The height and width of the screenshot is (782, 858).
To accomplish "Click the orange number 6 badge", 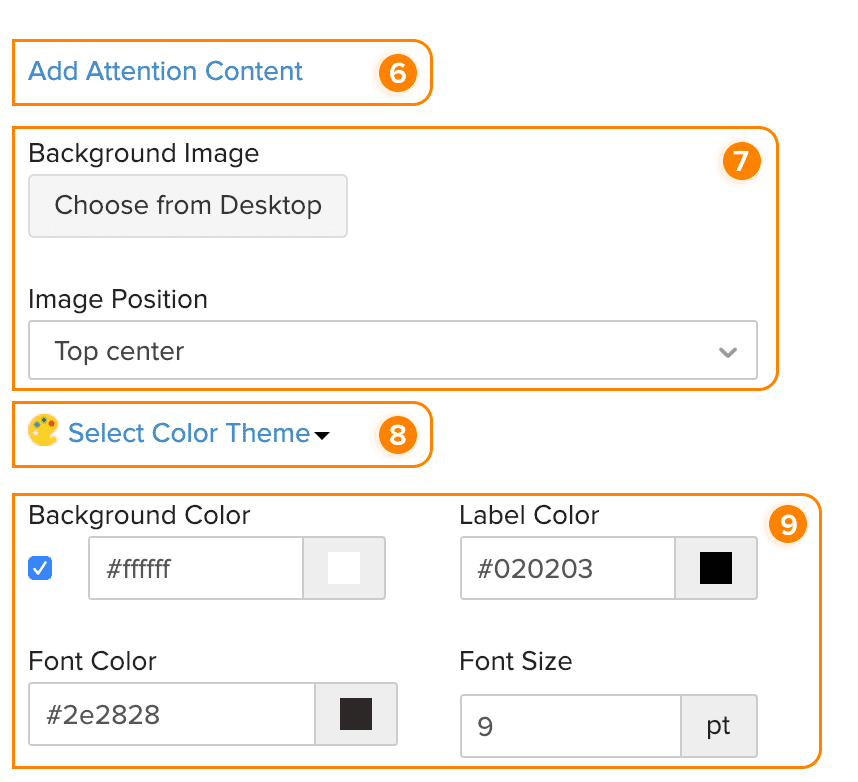I will tap(397, 72).
